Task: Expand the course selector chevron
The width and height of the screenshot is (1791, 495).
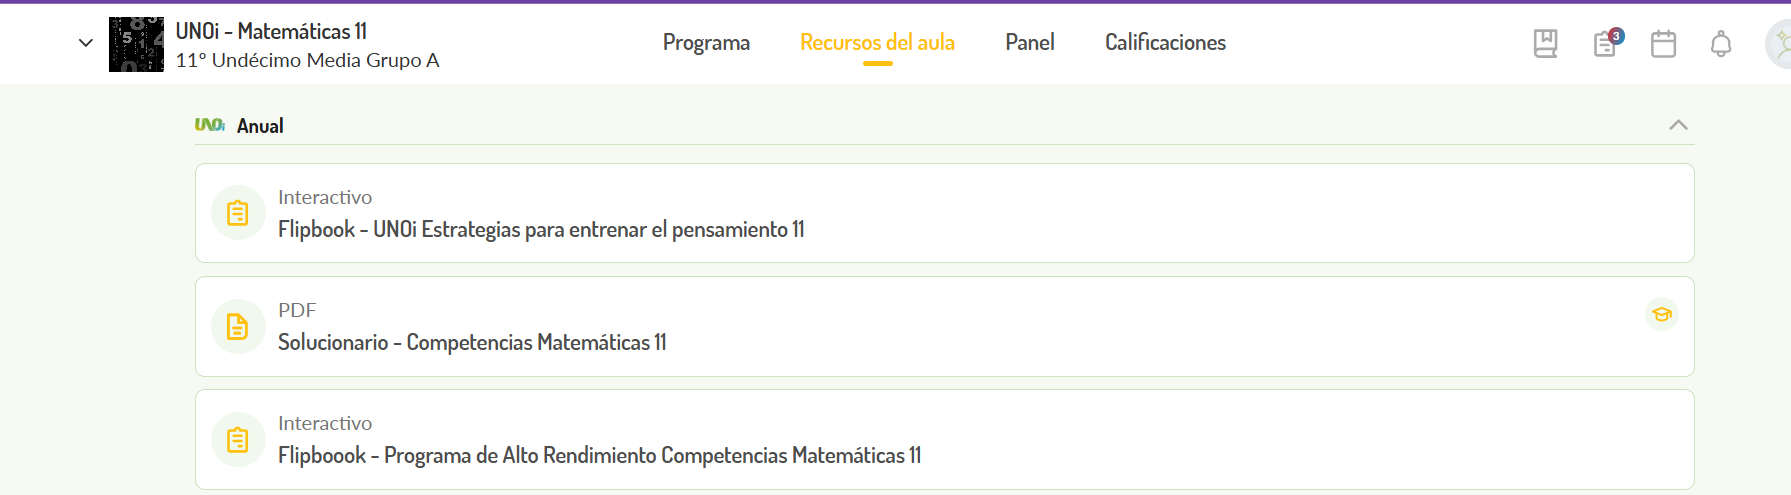Action: [x=86, y=43]
